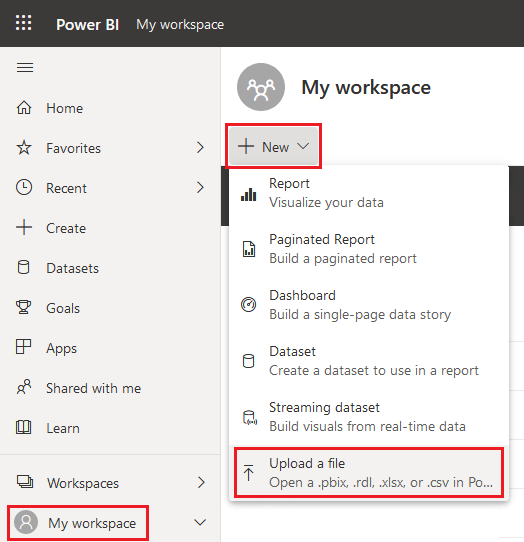
Task: Expand the Favorites flyout chevron
Action: point(200,148)
